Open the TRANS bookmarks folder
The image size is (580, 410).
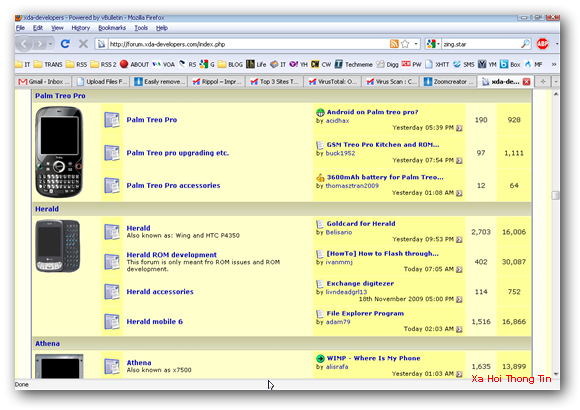(48, 64)
